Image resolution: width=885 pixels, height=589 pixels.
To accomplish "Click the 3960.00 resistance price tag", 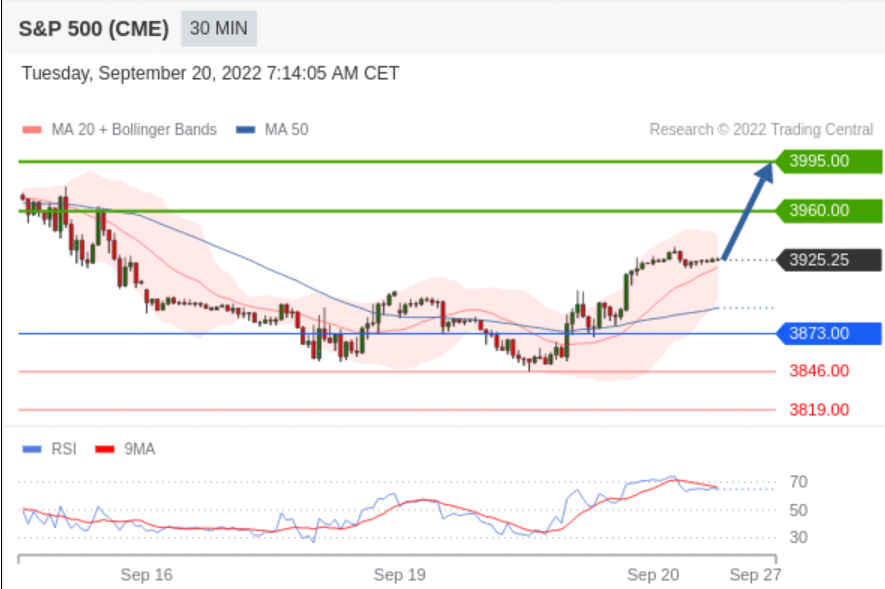I will click(827, 211).
